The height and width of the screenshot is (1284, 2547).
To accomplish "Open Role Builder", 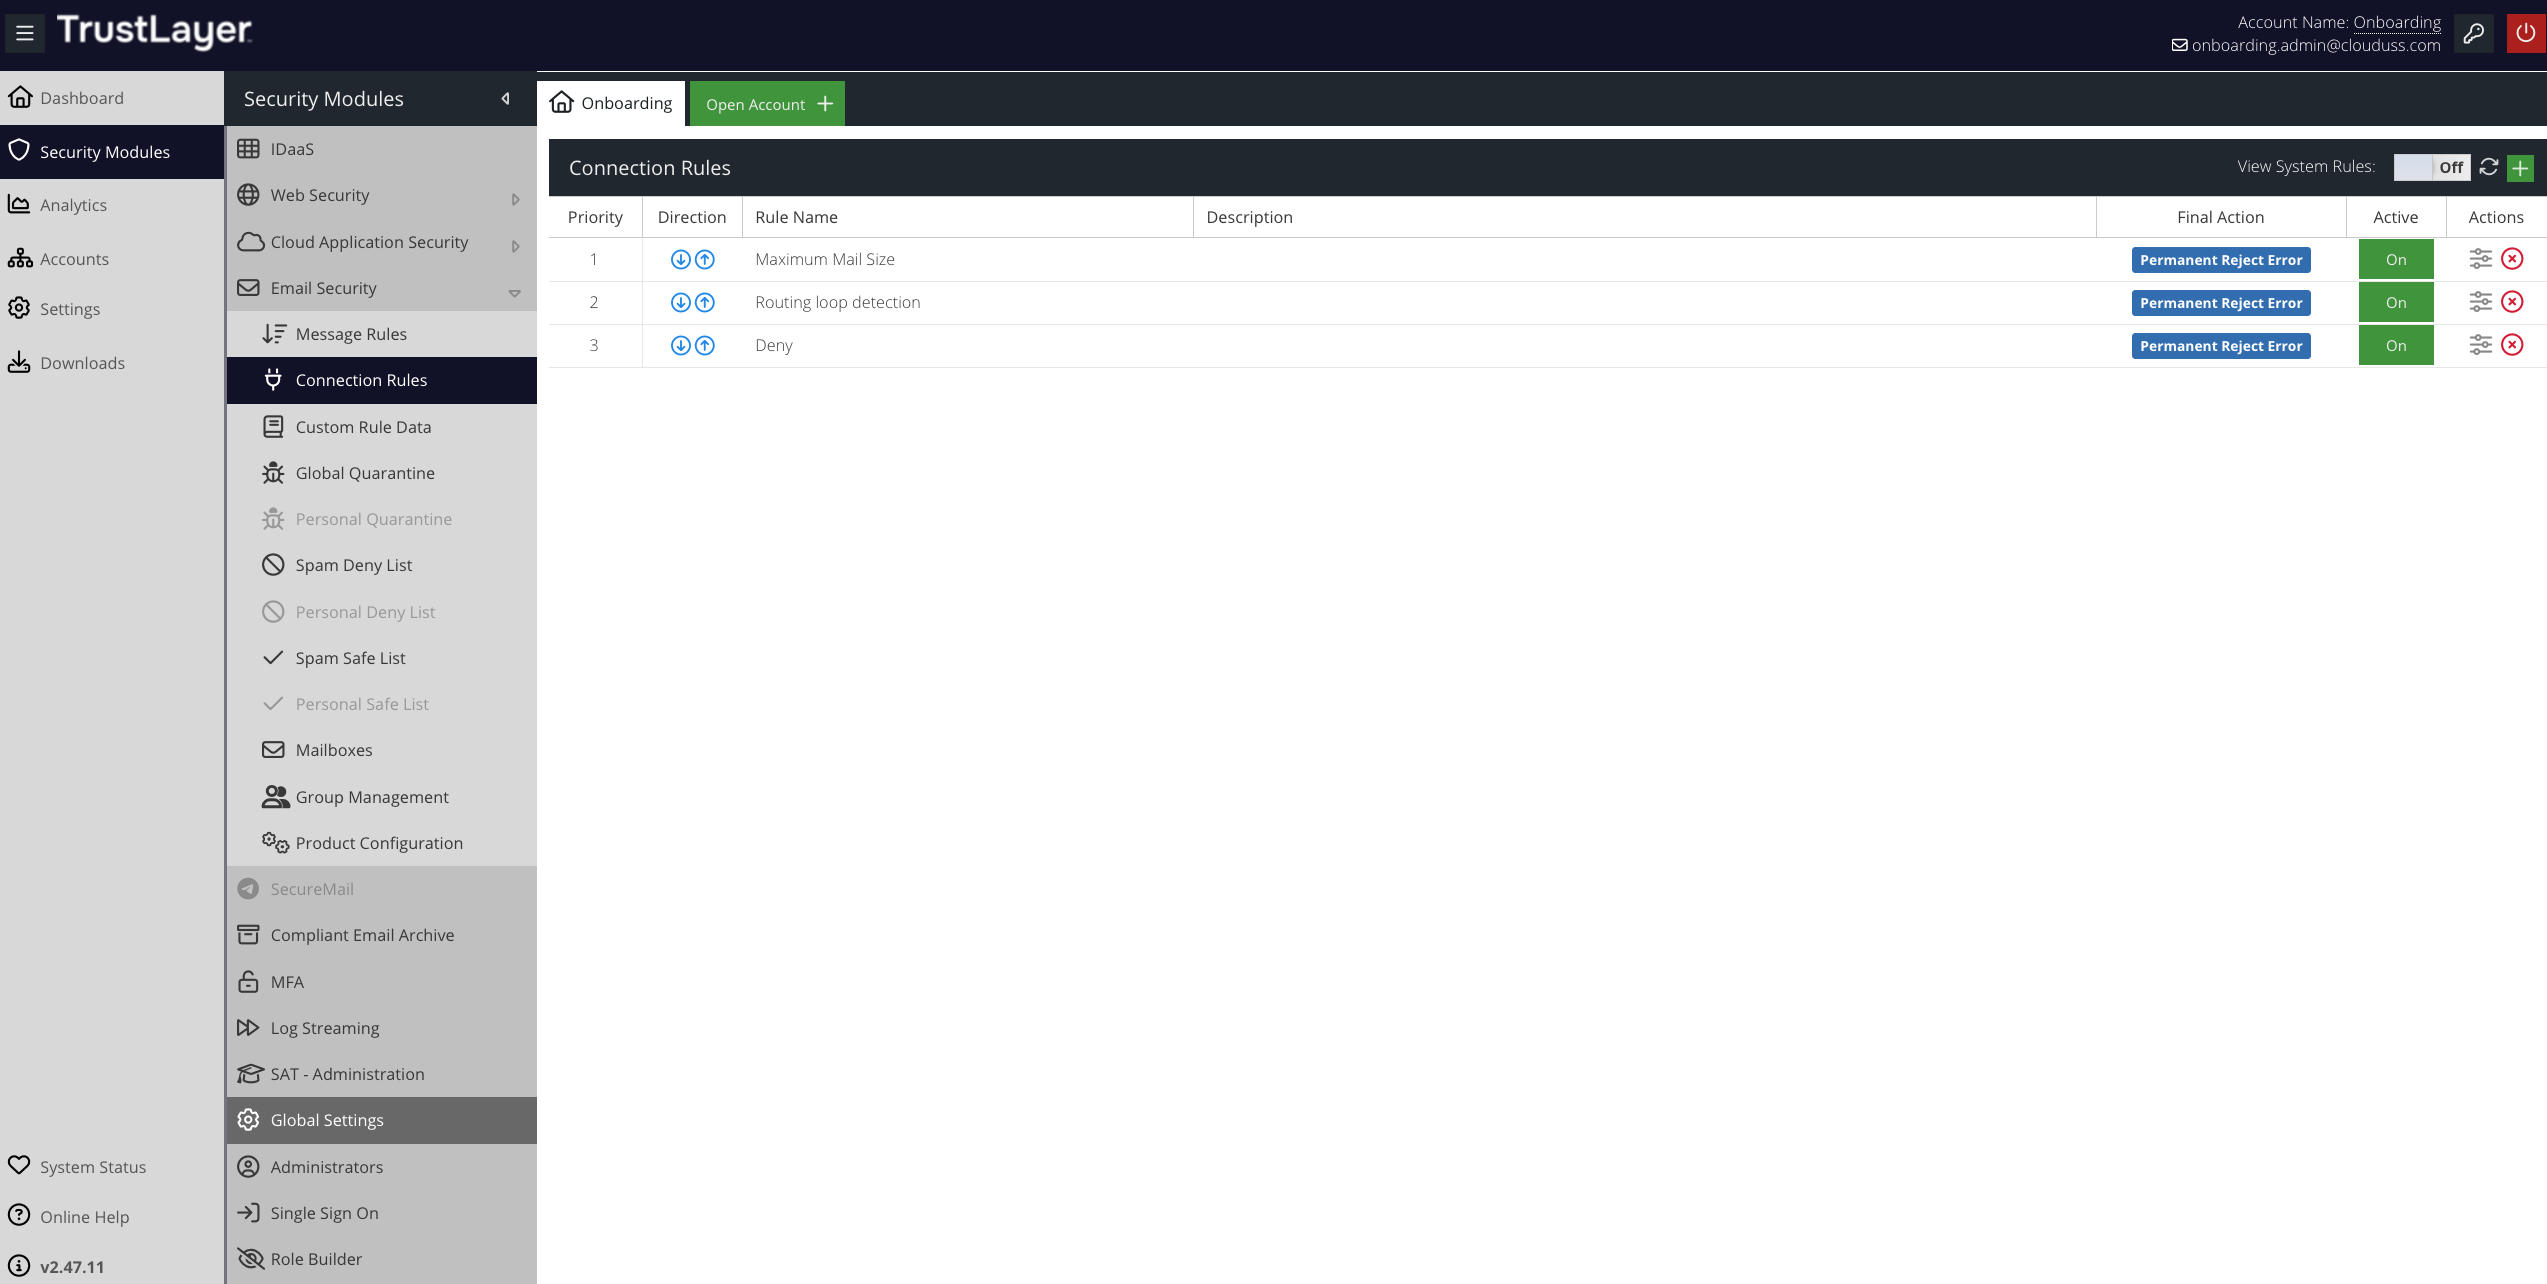I will click(382, 1259).
